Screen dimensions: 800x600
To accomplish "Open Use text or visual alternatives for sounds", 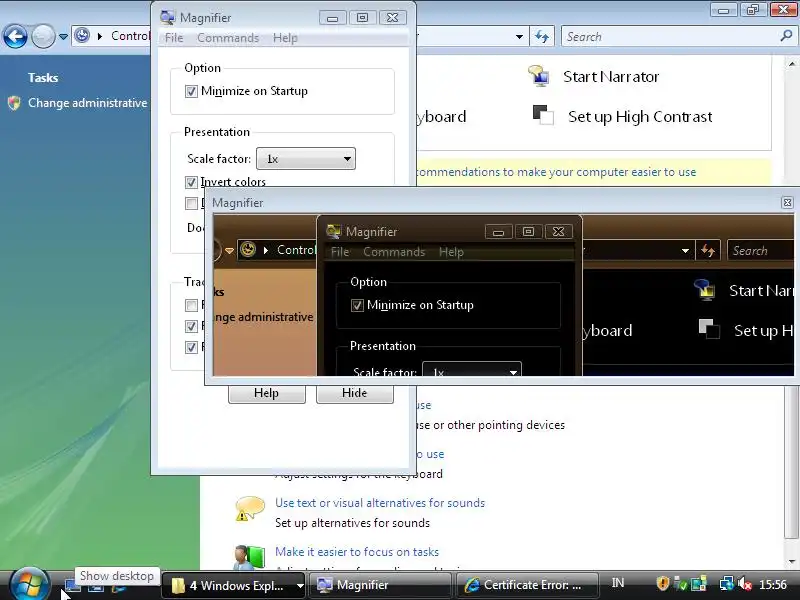I will [380, 503].
